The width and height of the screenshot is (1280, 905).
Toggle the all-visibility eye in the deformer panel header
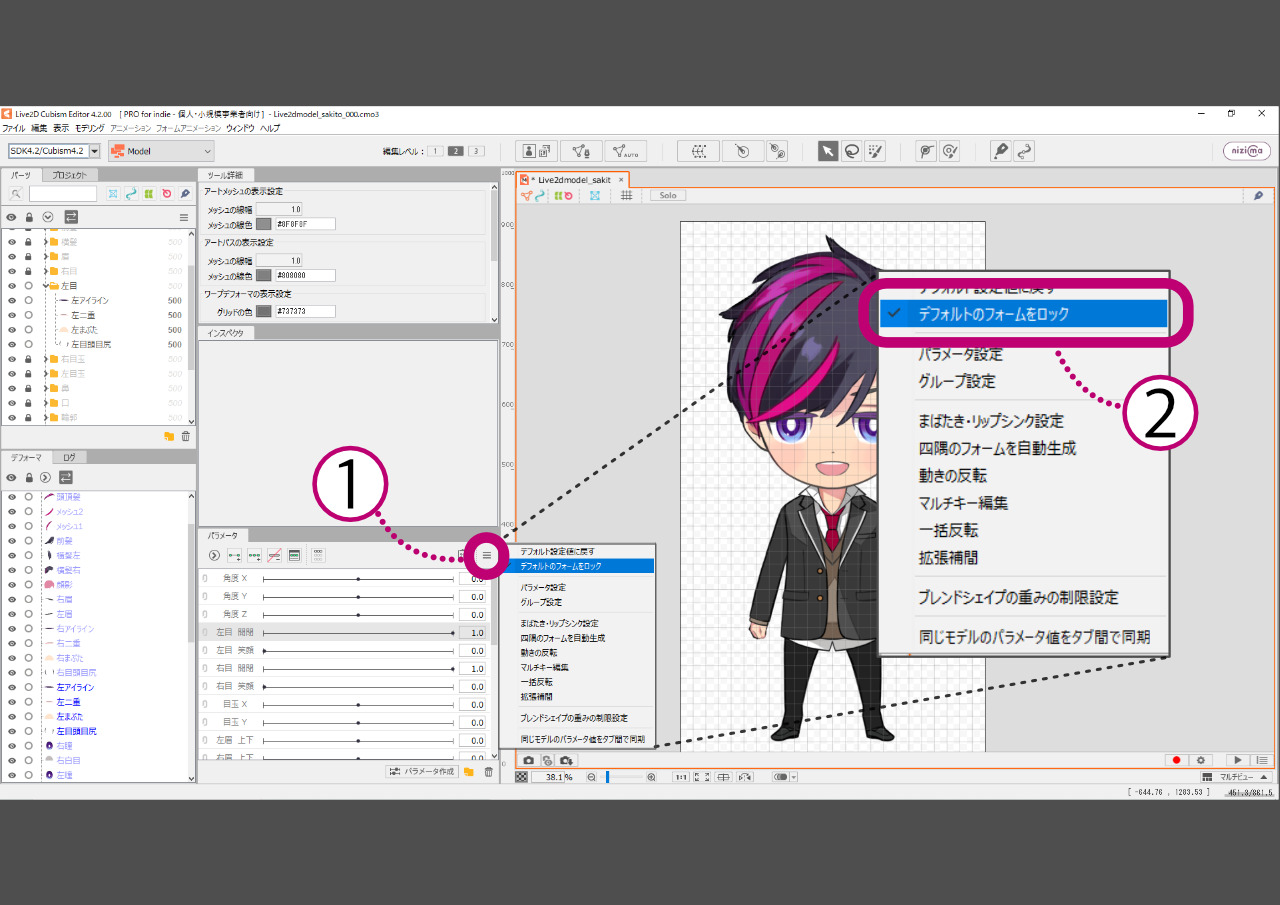12,478
